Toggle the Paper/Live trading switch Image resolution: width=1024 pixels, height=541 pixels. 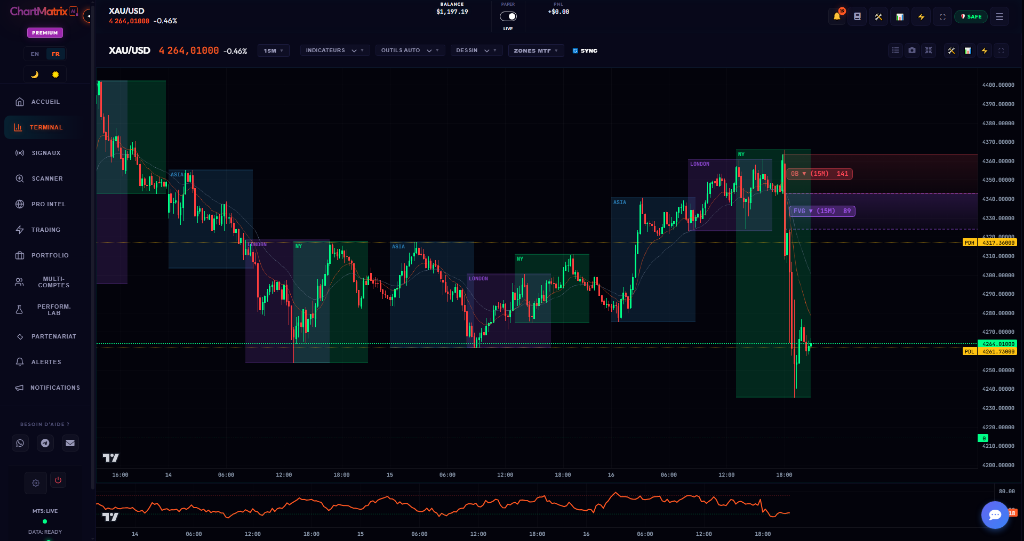508,16
